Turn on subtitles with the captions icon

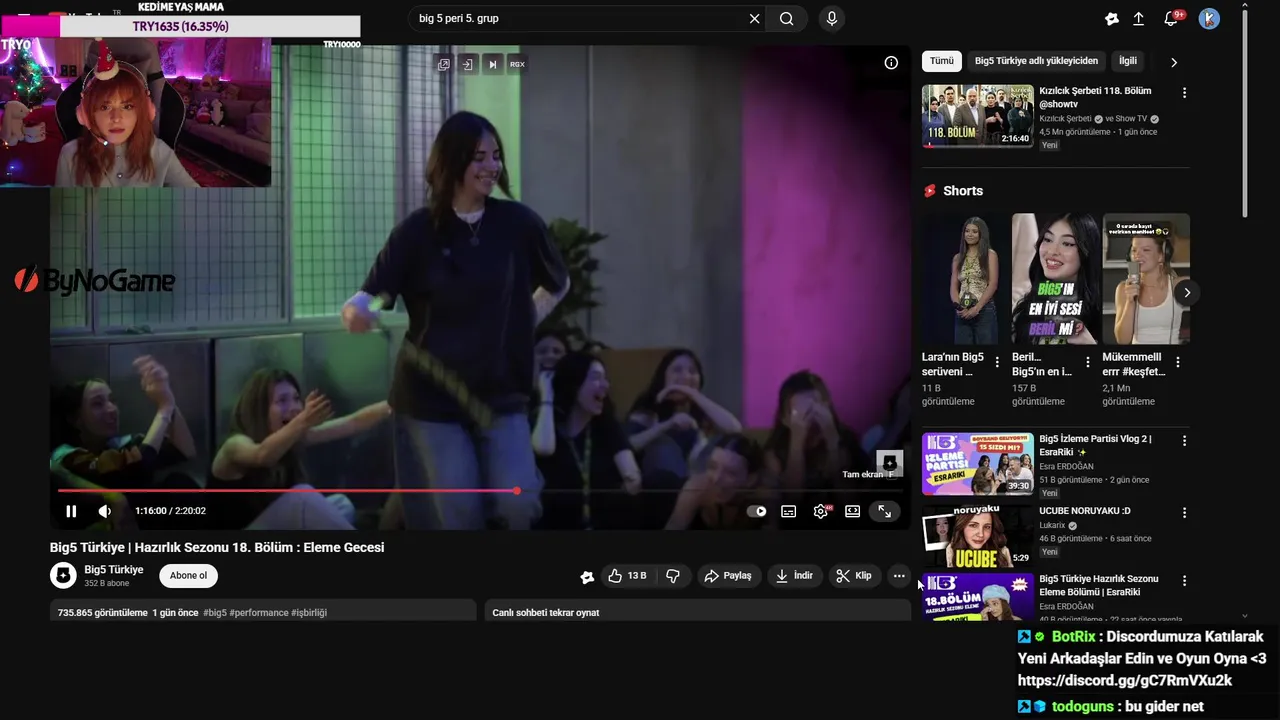tap(789, 511)
